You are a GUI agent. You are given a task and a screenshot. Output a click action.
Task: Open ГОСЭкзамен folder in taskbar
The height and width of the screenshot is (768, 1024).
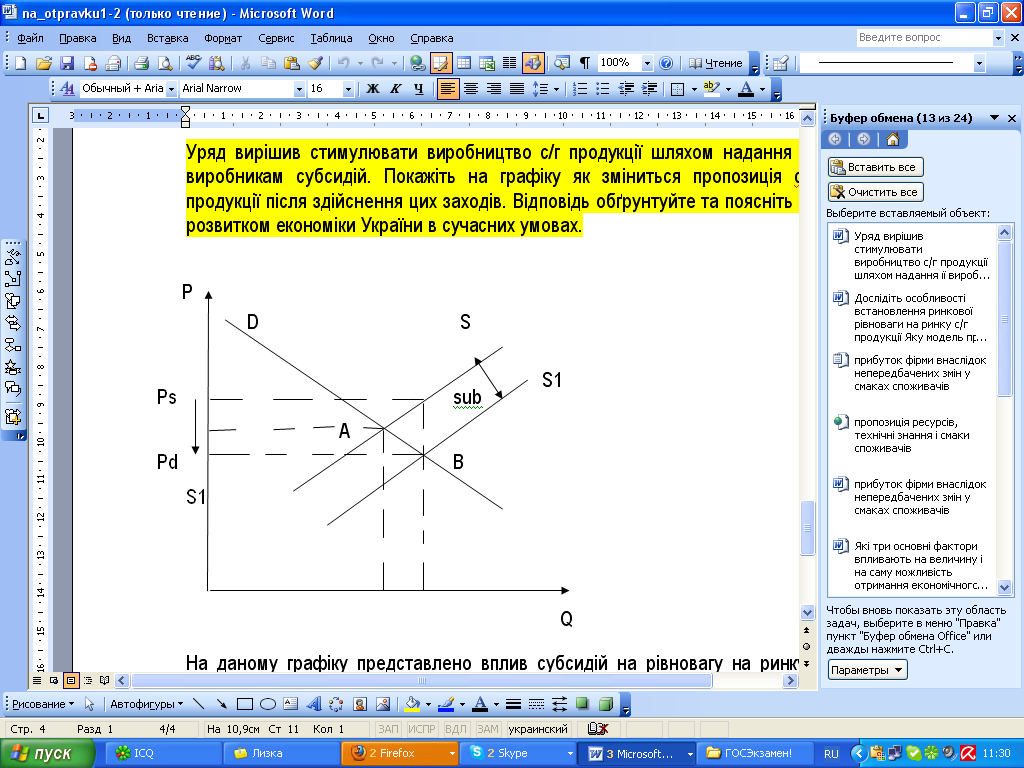756,754
